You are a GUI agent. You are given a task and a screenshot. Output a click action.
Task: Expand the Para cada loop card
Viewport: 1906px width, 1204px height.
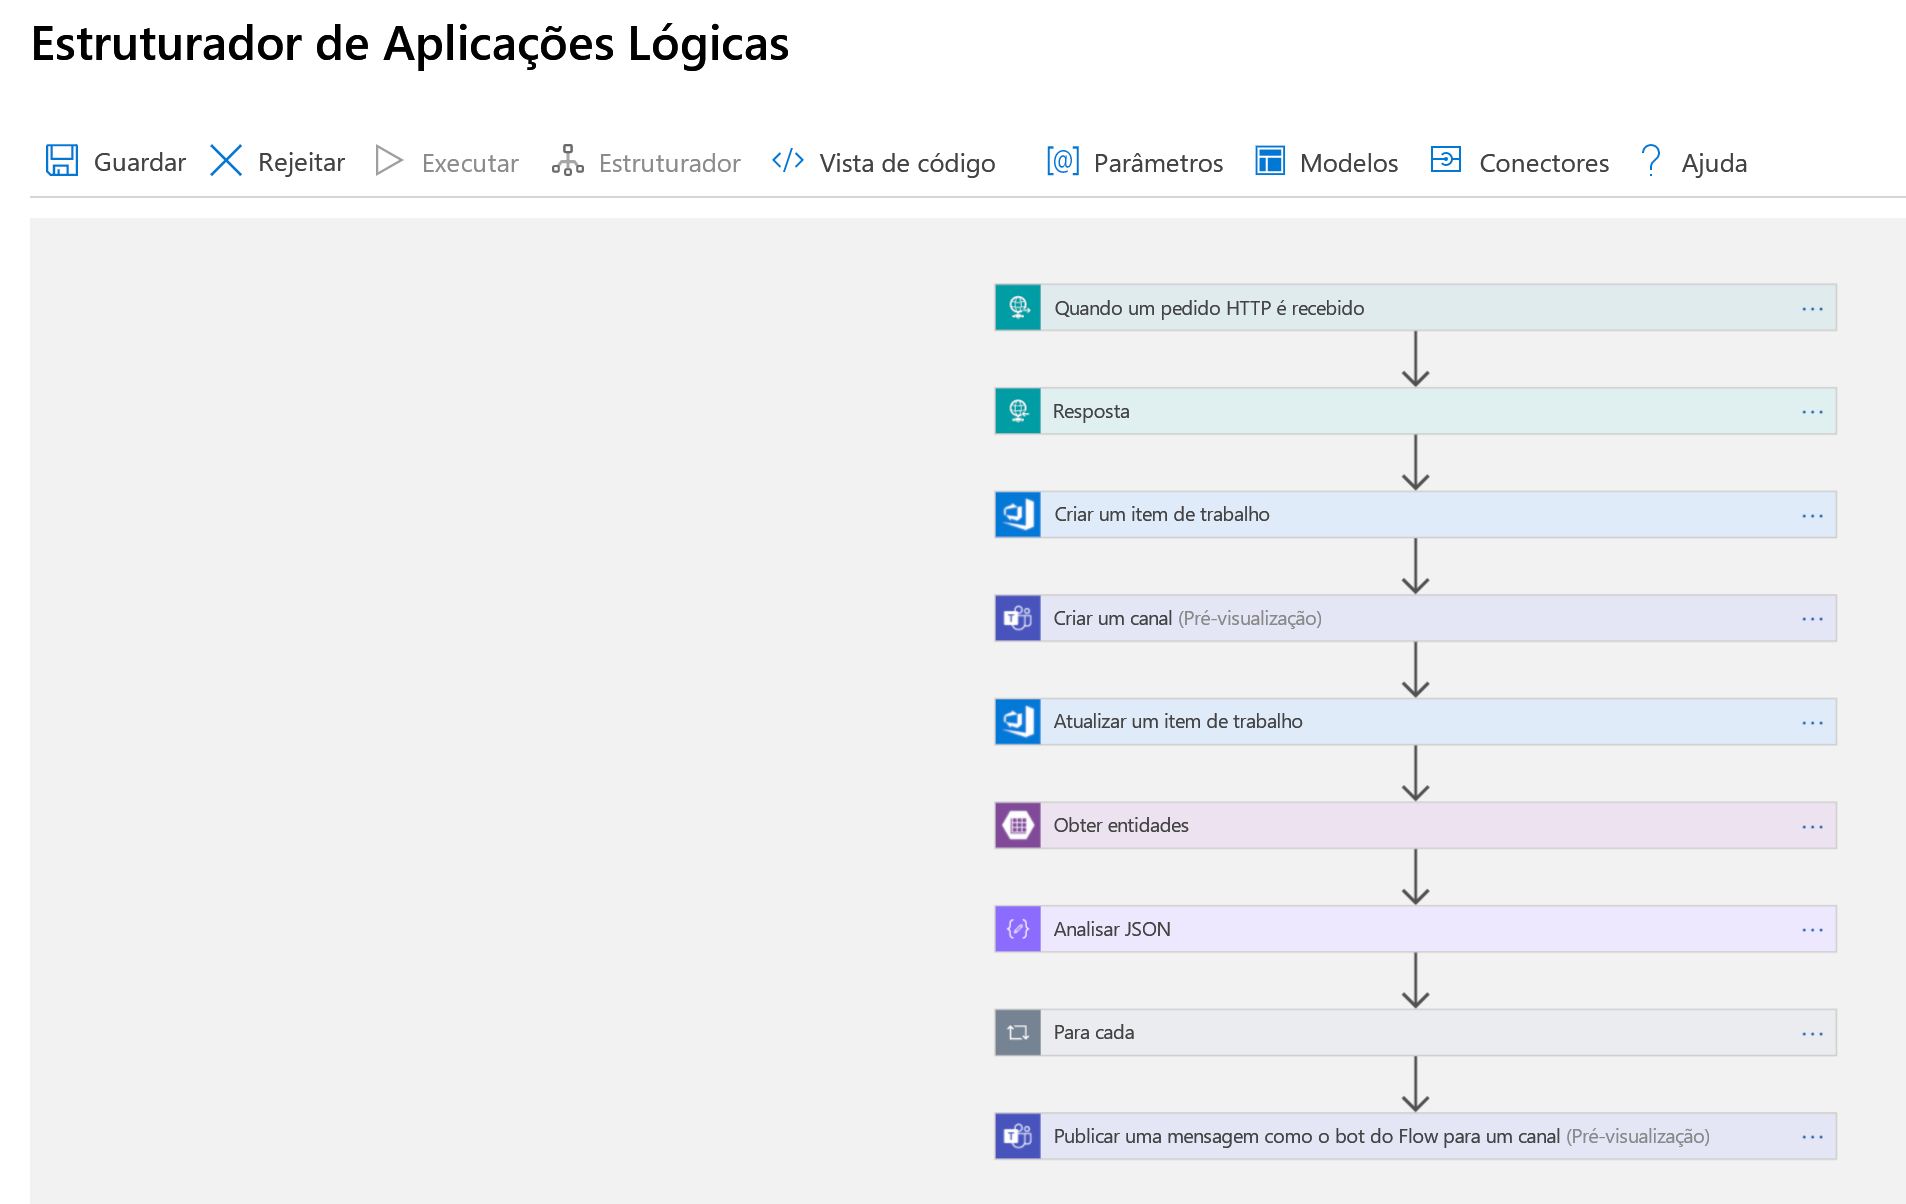[1416, 1033]
